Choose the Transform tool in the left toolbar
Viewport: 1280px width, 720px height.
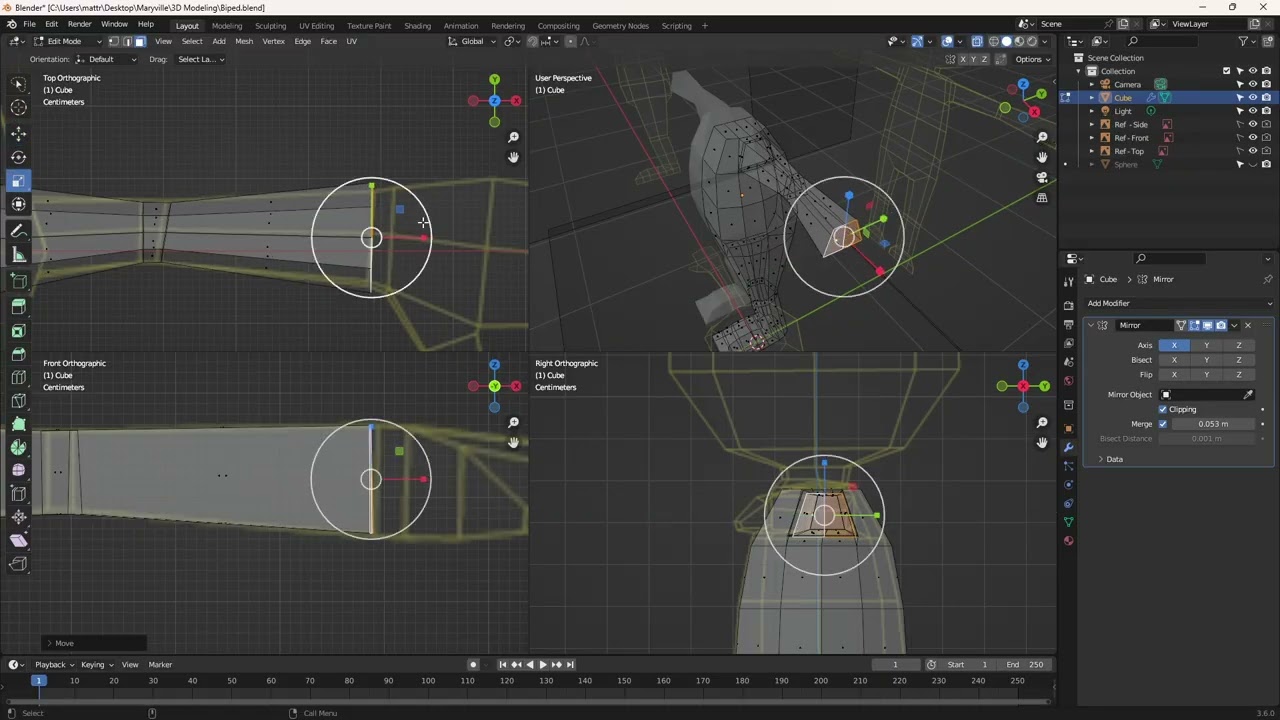click(18, 205)
